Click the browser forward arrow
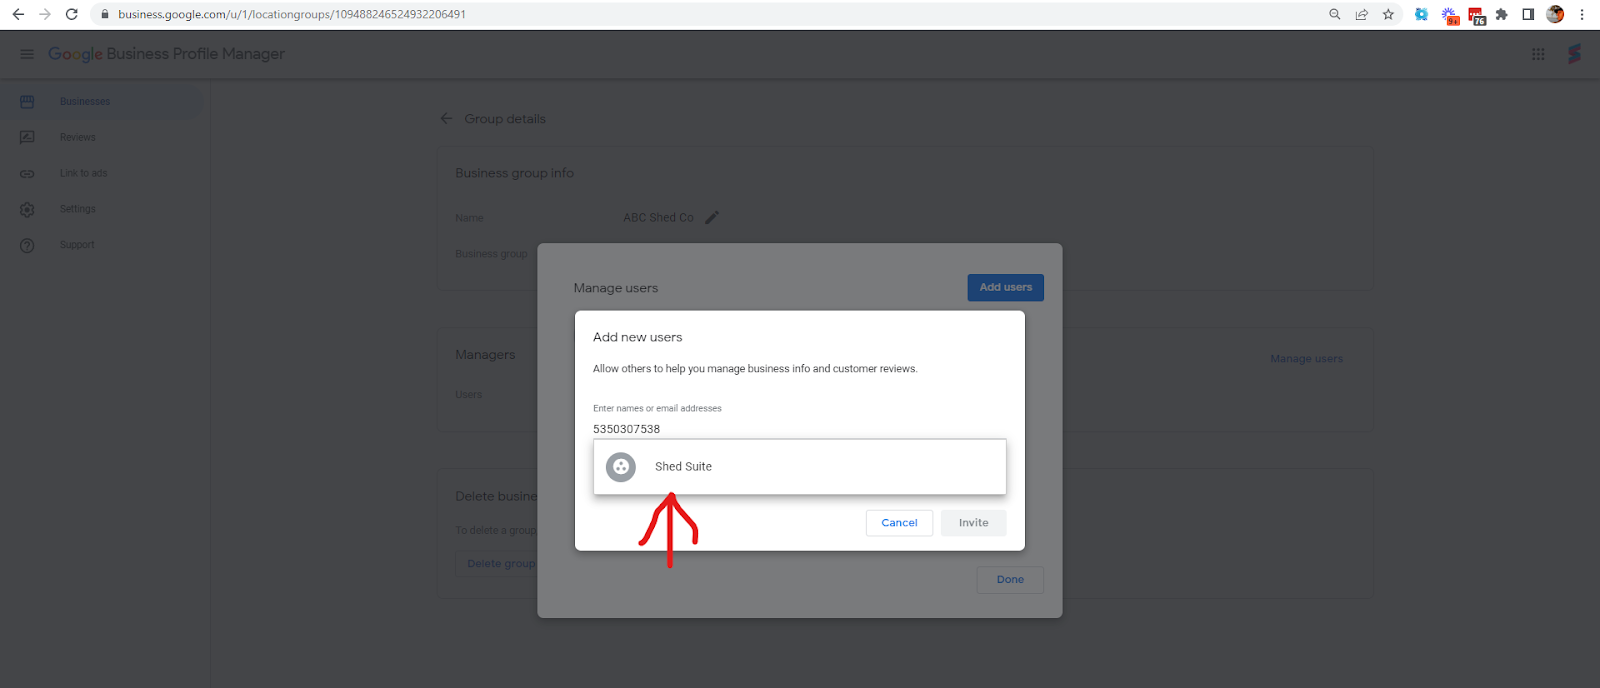The width and height of the screenshot is (1600, 688). [45, 14]
